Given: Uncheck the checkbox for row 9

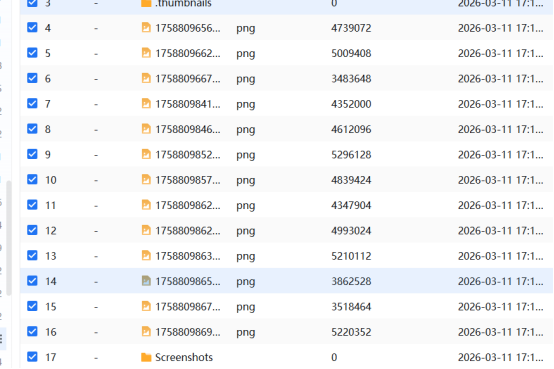Looking at the screenshot, I should click(x=32, y=154).
